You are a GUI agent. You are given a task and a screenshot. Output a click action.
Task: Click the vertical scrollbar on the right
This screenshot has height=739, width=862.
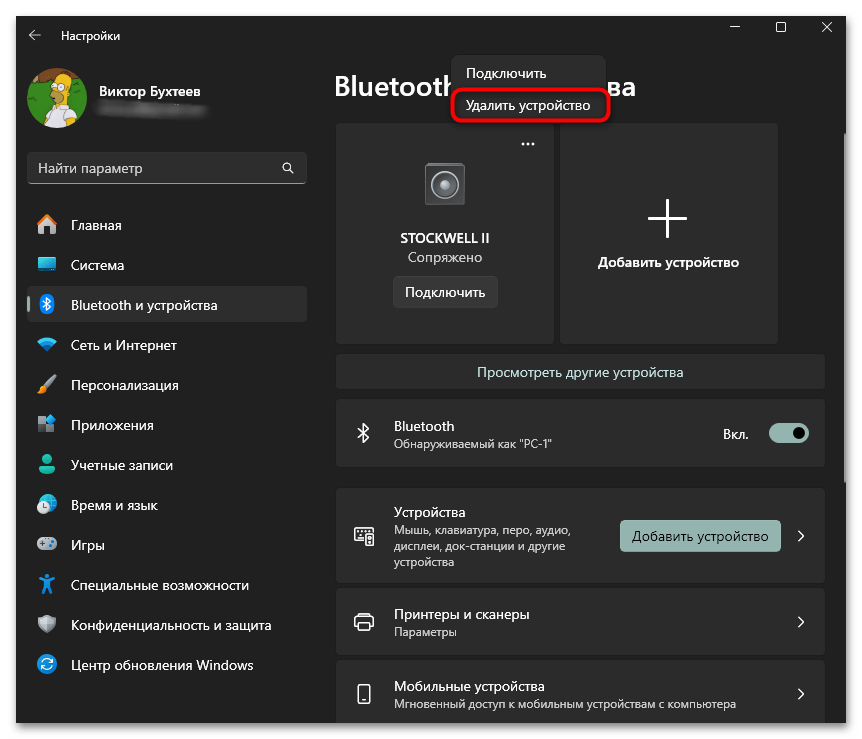(x=843, y=308)
